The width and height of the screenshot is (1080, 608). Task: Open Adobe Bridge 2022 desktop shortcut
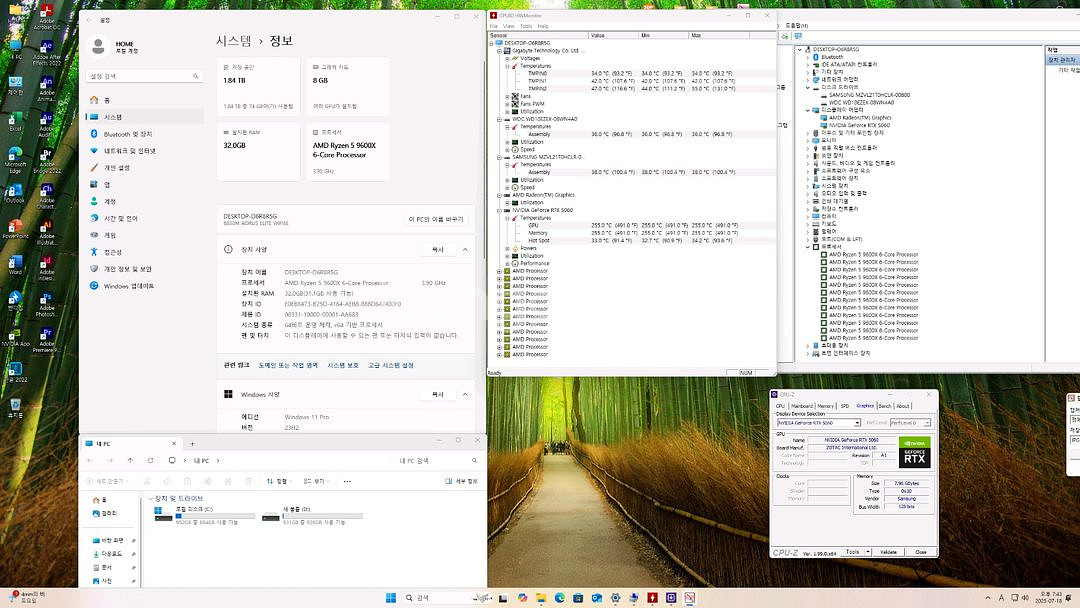coord(46,160)
